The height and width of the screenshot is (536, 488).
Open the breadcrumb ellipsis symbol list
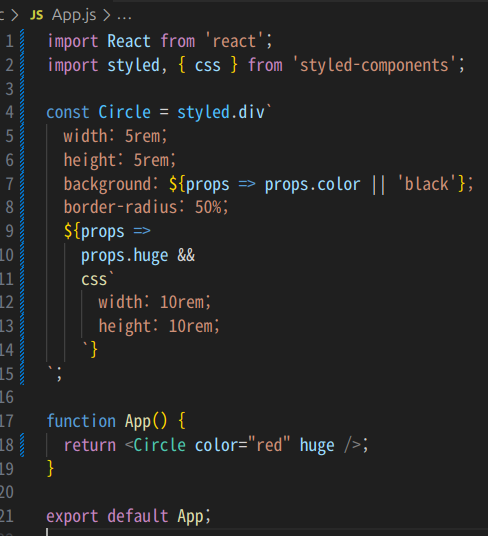pos(124,18)
